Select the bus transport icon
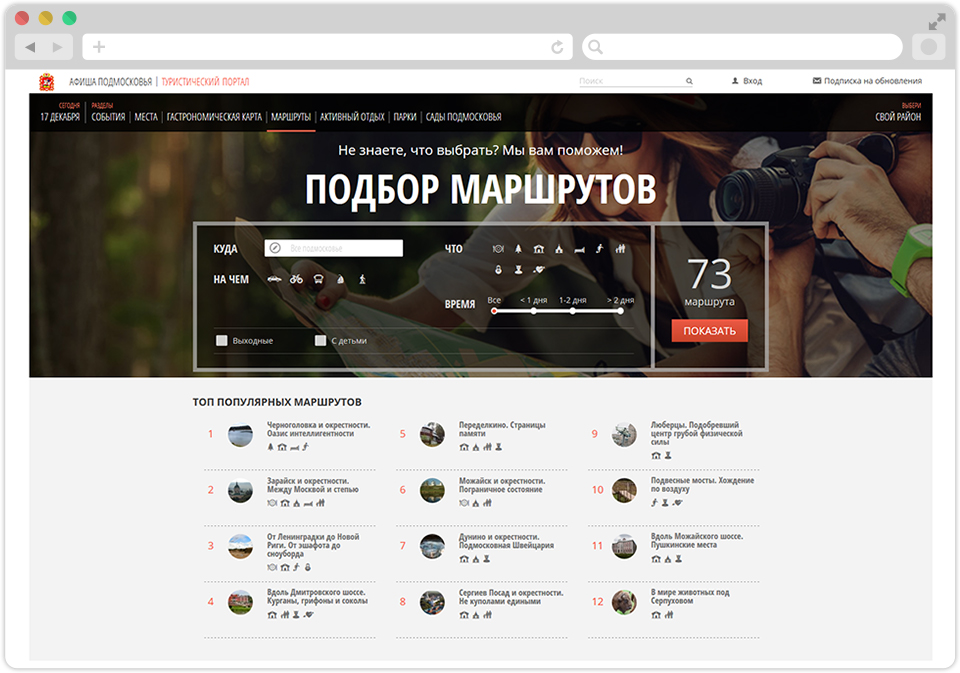960x673 pixels. (x=318, y=280)
